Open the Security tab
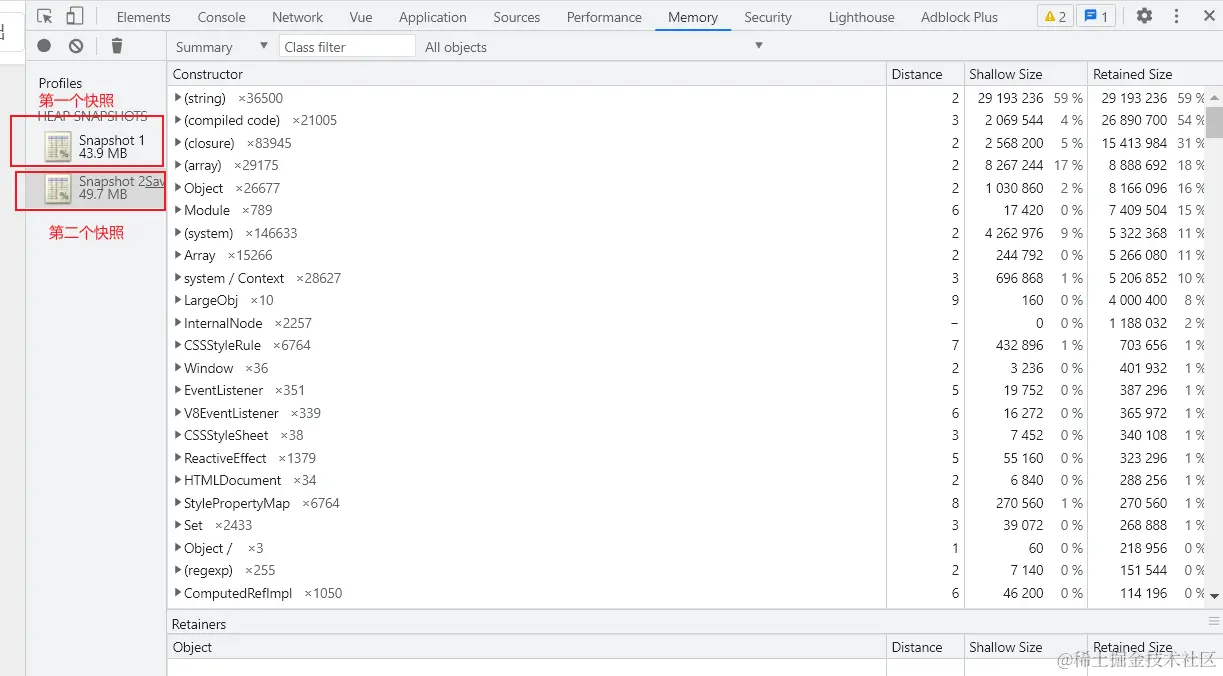 (x=767, y=17)
